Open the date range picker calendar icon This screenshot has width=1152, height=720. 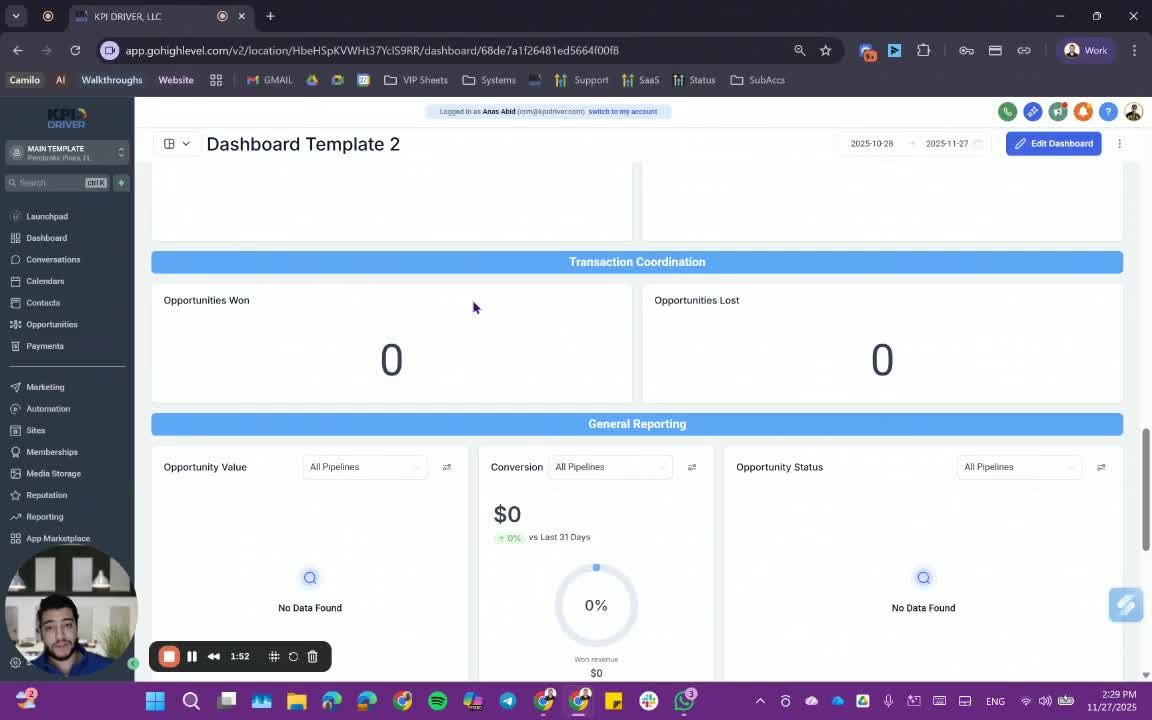(x=978, y=144)
